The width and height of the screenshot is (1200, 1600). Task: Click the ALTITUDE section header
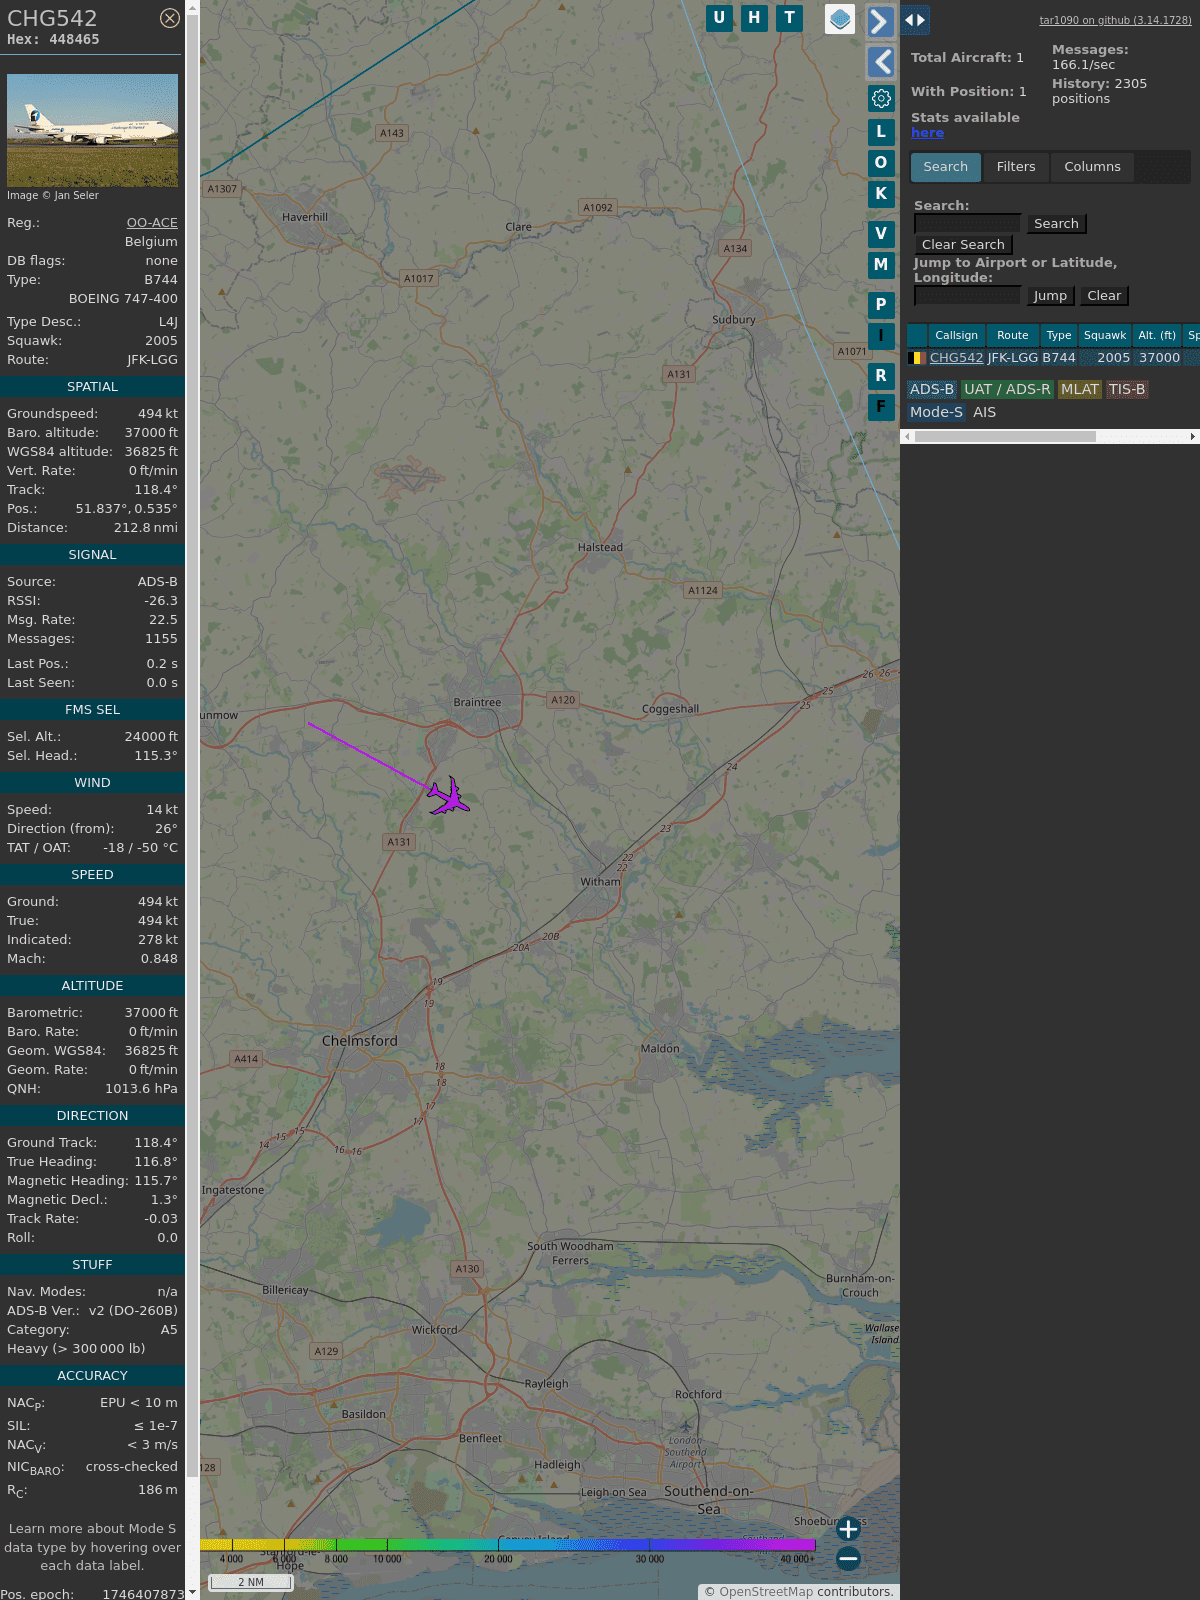[92, 986]
